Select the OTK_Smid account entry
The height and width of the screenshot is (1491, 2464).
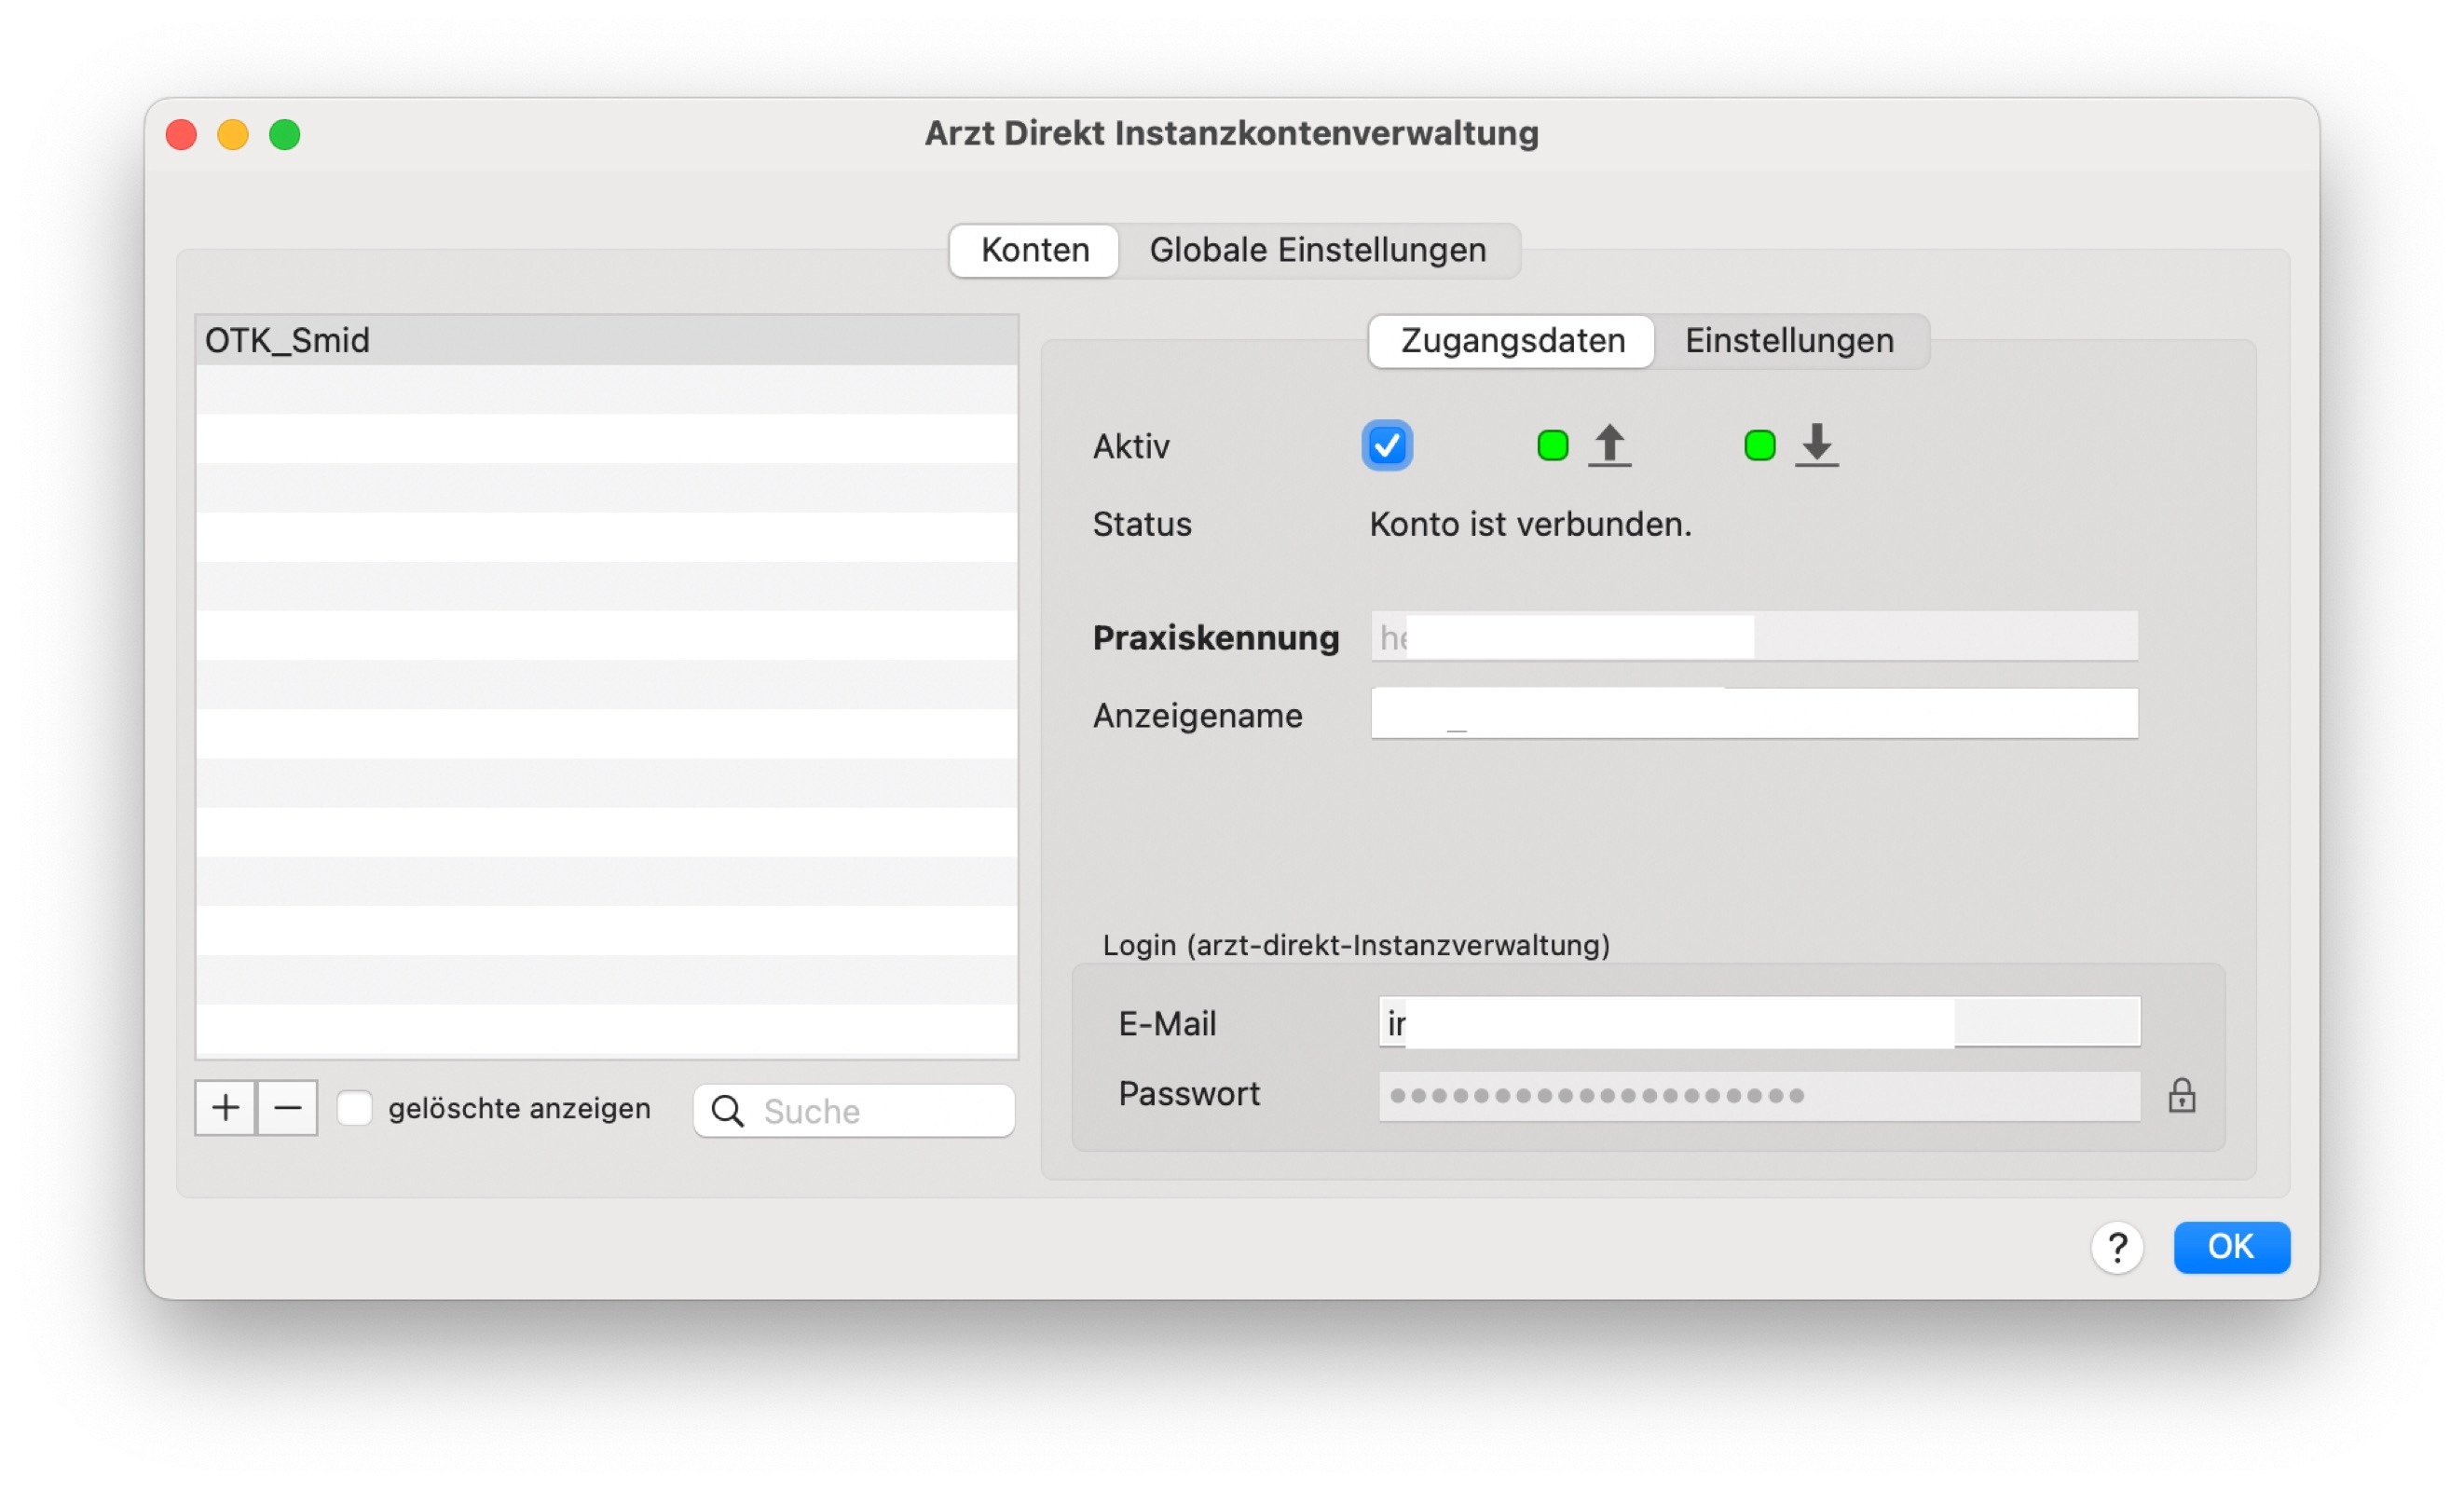point(607,341)
